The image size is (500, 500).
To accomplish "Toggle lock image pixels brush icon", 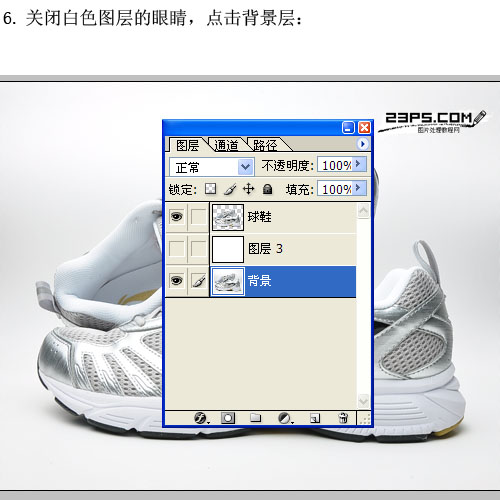I will (x=230, y=189).
